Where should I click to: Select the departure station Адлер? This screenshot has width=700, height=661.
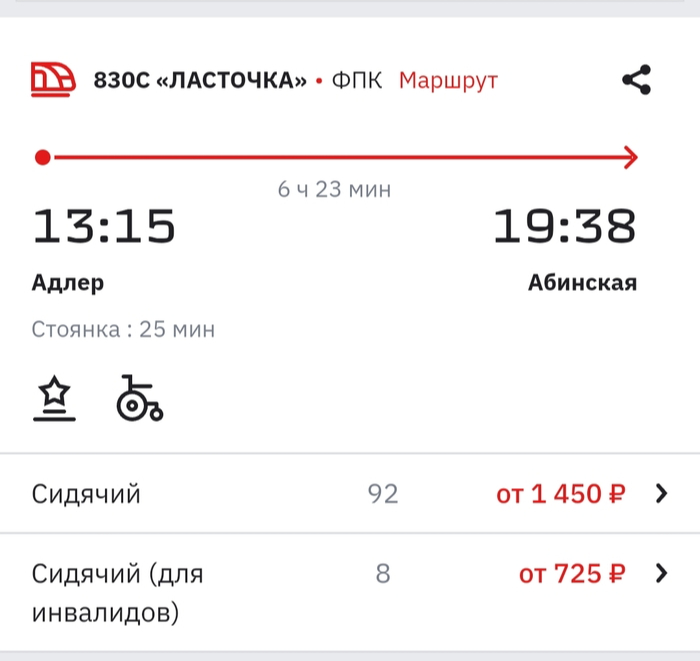(68, 283)
